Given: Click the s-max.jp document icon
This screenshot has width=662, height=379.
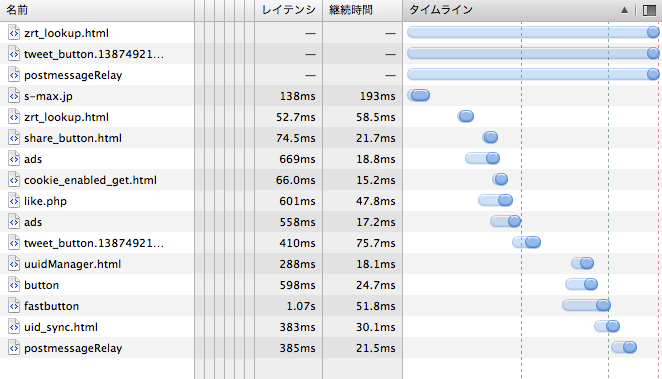Looking at the screenshot, I should tap(14, 96).
